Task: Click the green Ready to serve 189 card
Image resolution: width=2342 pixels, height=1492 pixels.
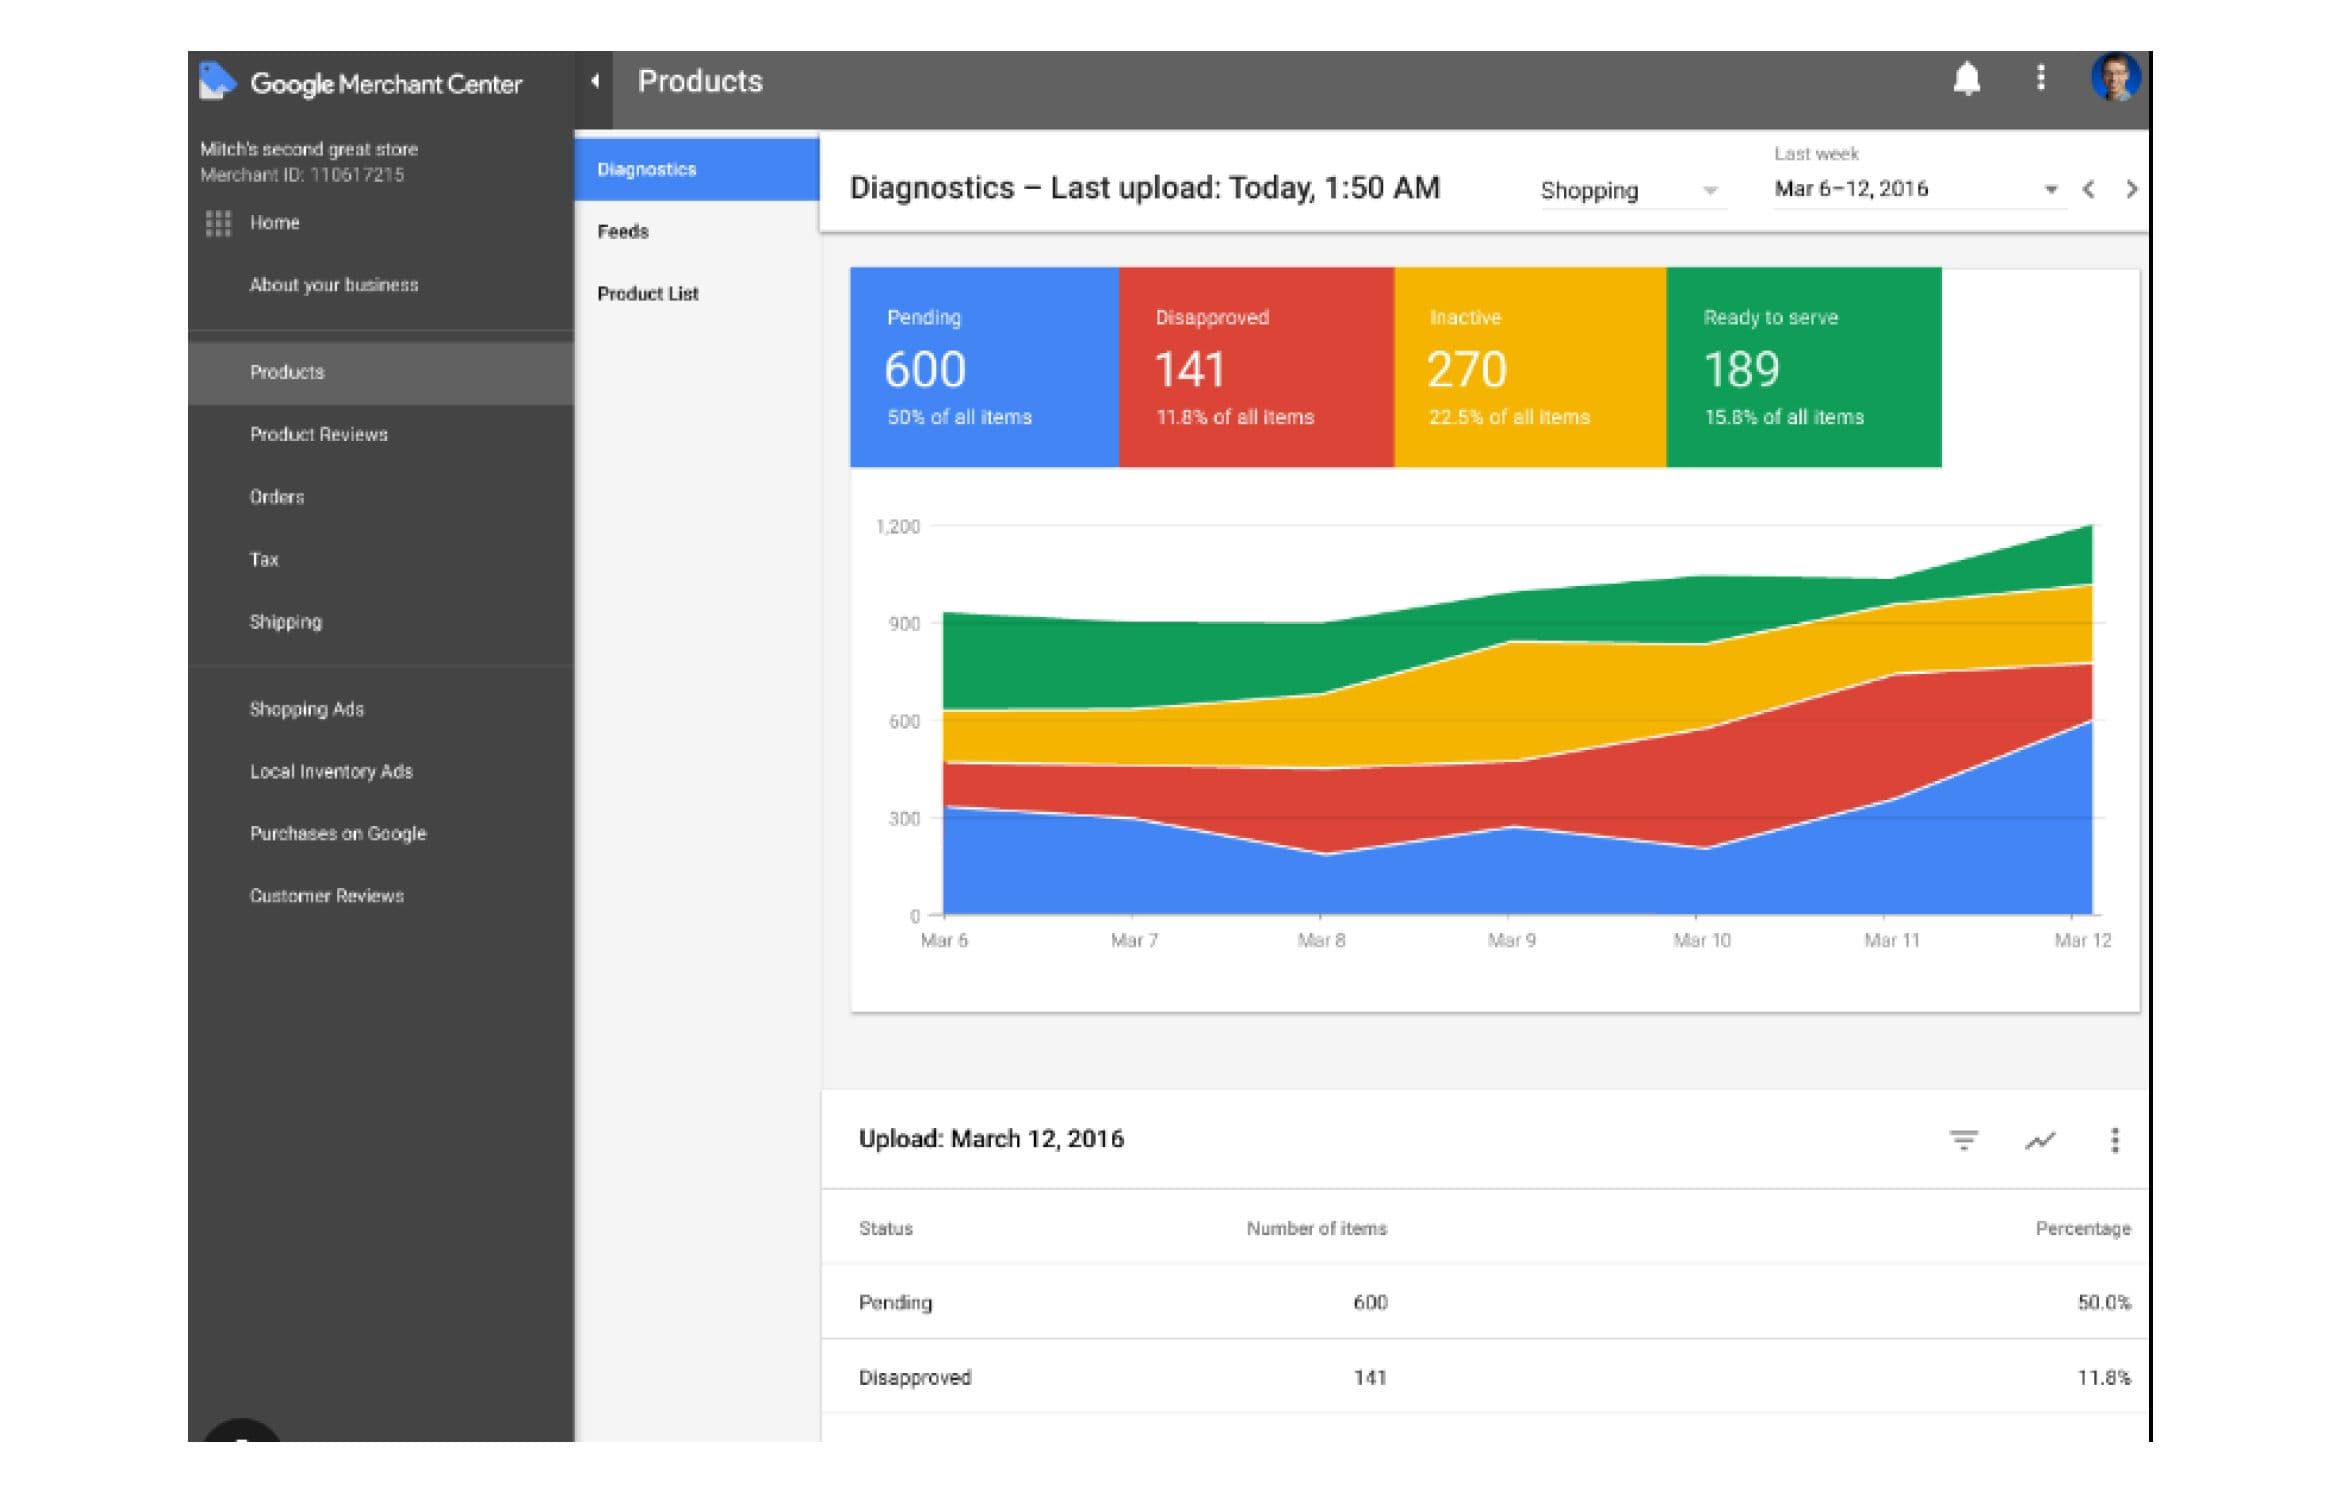Action: click(x=1804, y=367)
